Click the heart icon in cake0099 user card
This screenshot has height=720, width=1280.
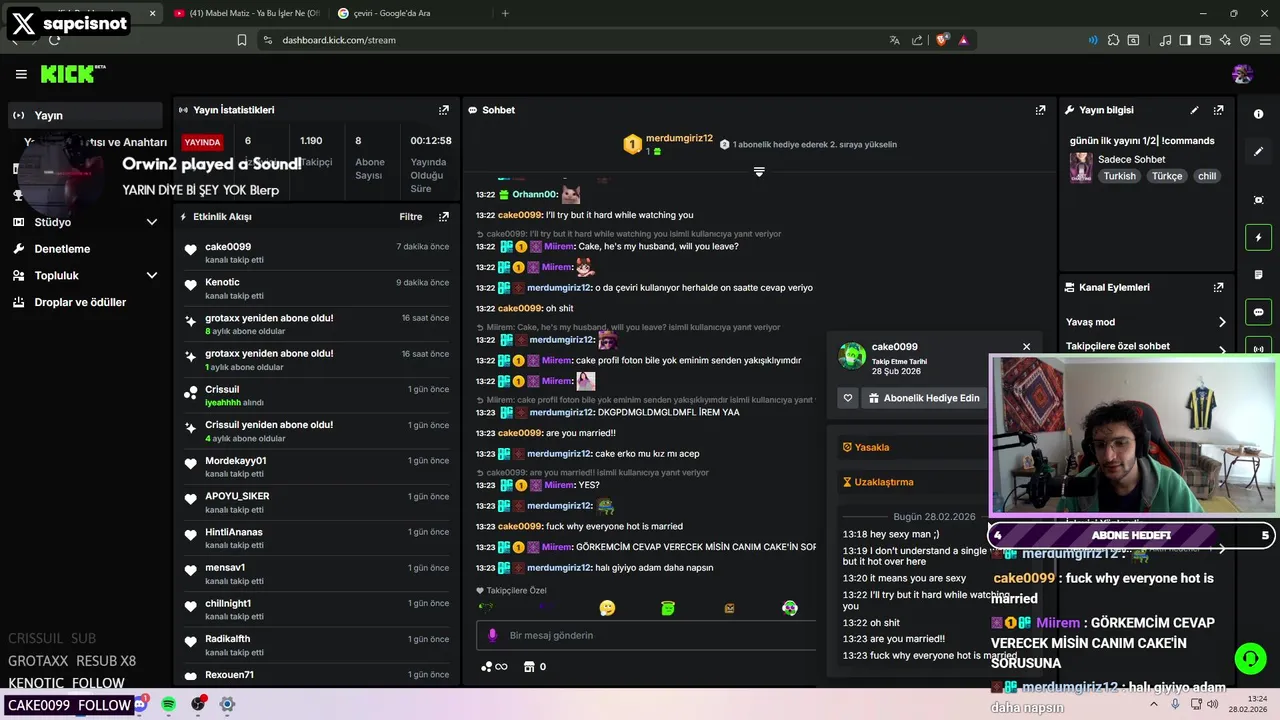848,398
